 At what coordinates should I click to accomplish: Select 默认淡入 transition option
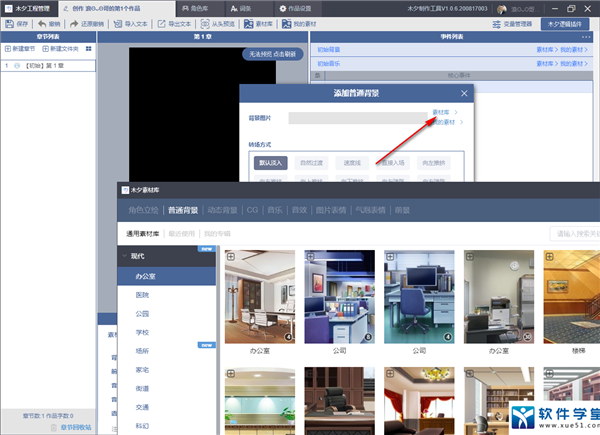[270, 163]
